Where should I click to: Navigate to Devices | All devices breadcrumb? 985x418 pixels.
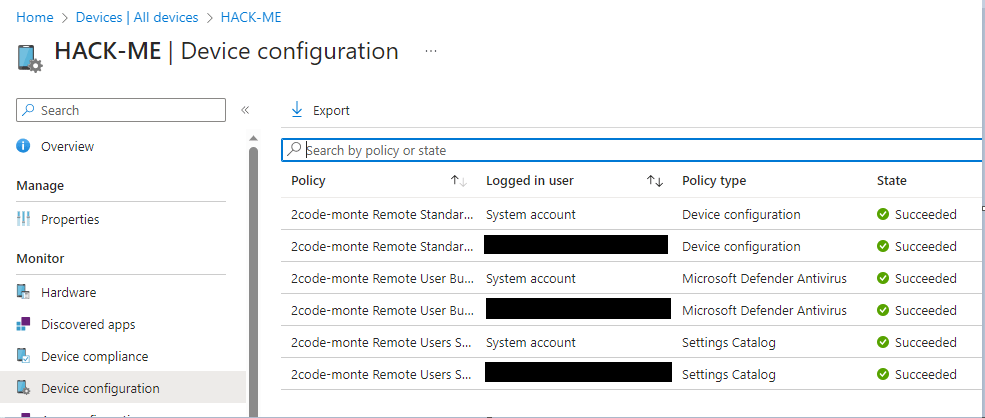(x=138, y=17)
